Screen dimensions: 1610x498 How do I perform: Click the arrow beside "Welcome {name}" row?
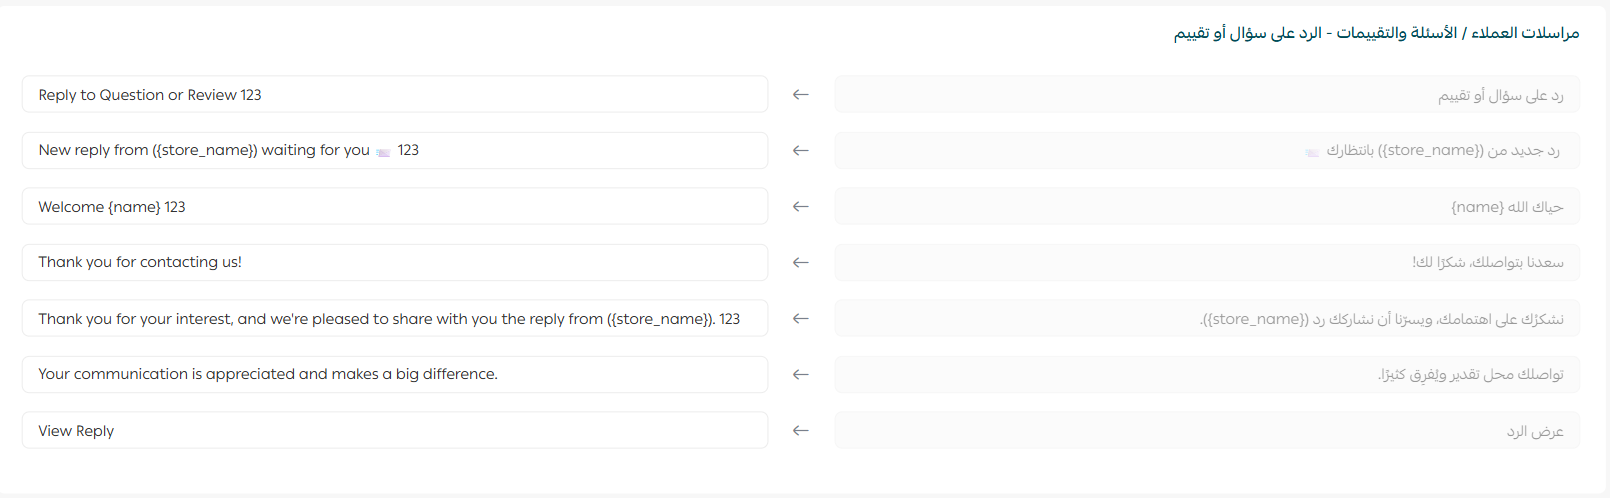[x=800, y=207]
